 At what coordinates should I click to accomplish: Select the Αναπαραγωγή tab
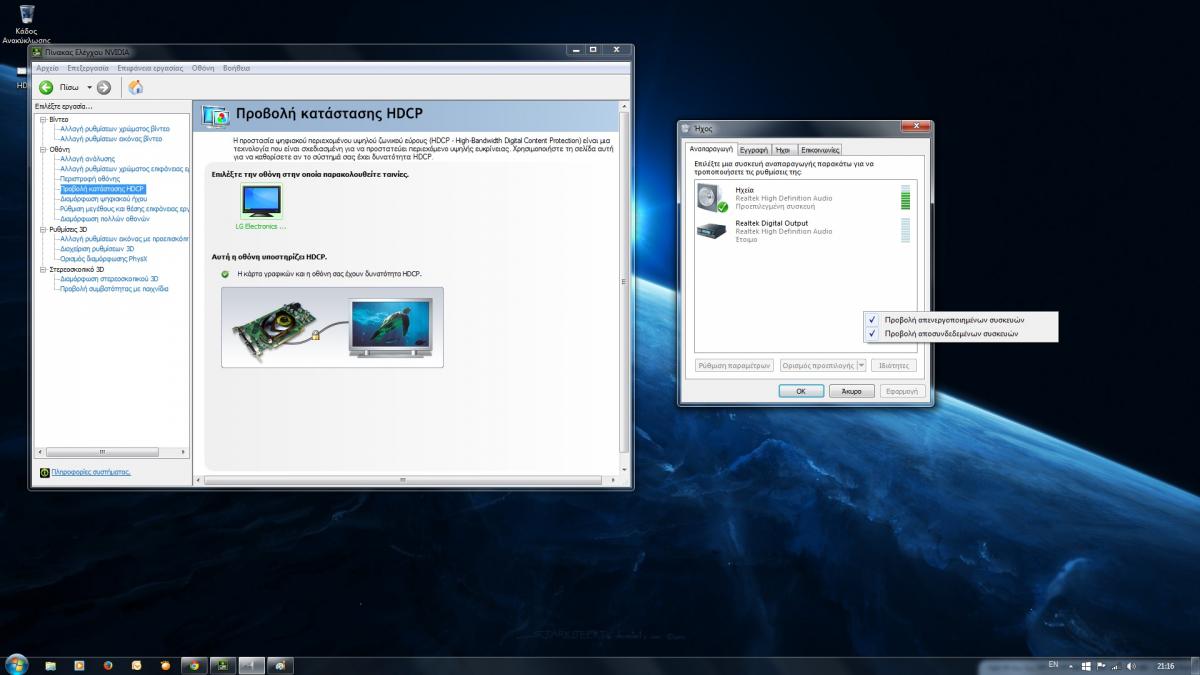711,148
